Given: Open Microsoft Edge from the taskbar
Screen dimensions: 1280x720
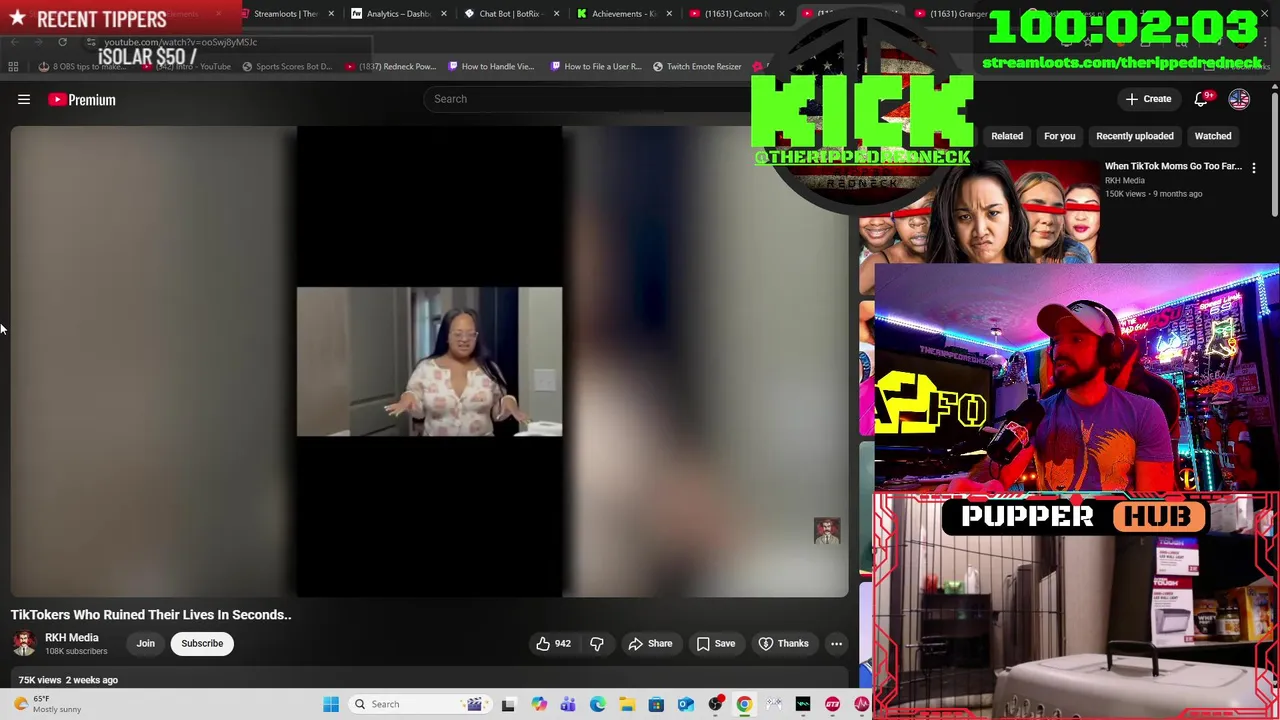Looking at the screenshot, I should click(x=597, y=704).
